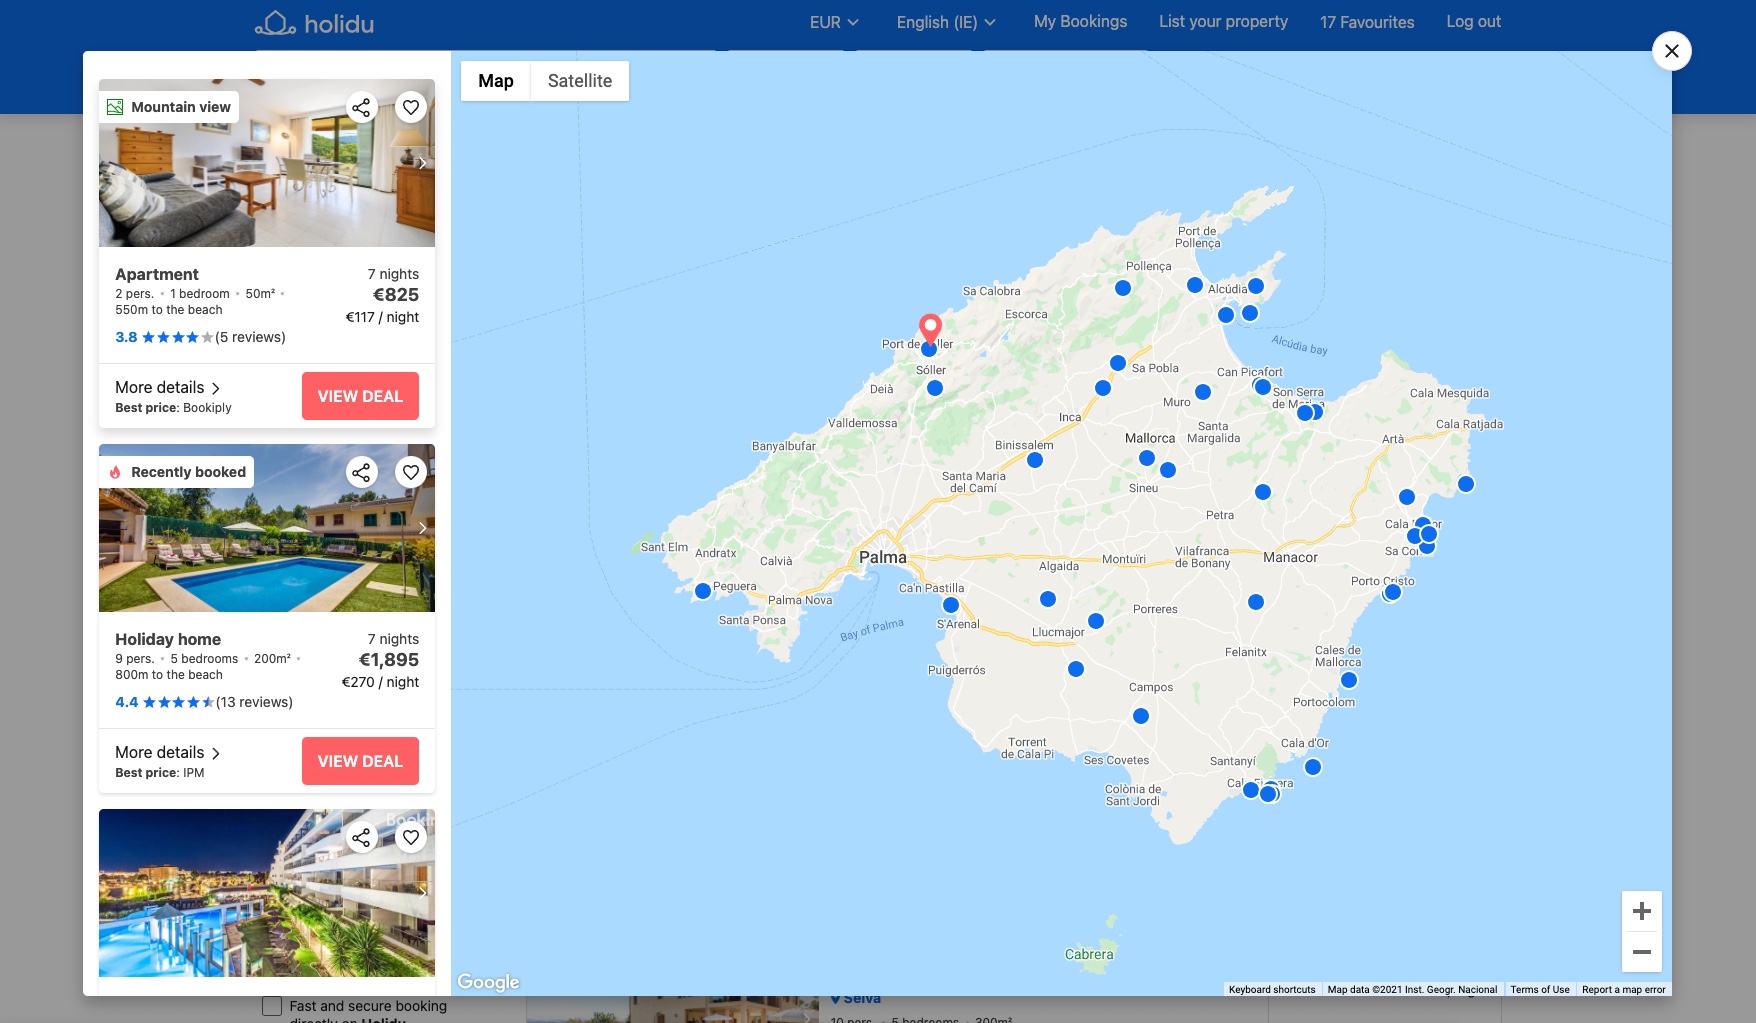This screenshot has width=1756, height=1023.
Task: Tick the fast and secure booking checkbox
Action: (x=272, y=1006)
